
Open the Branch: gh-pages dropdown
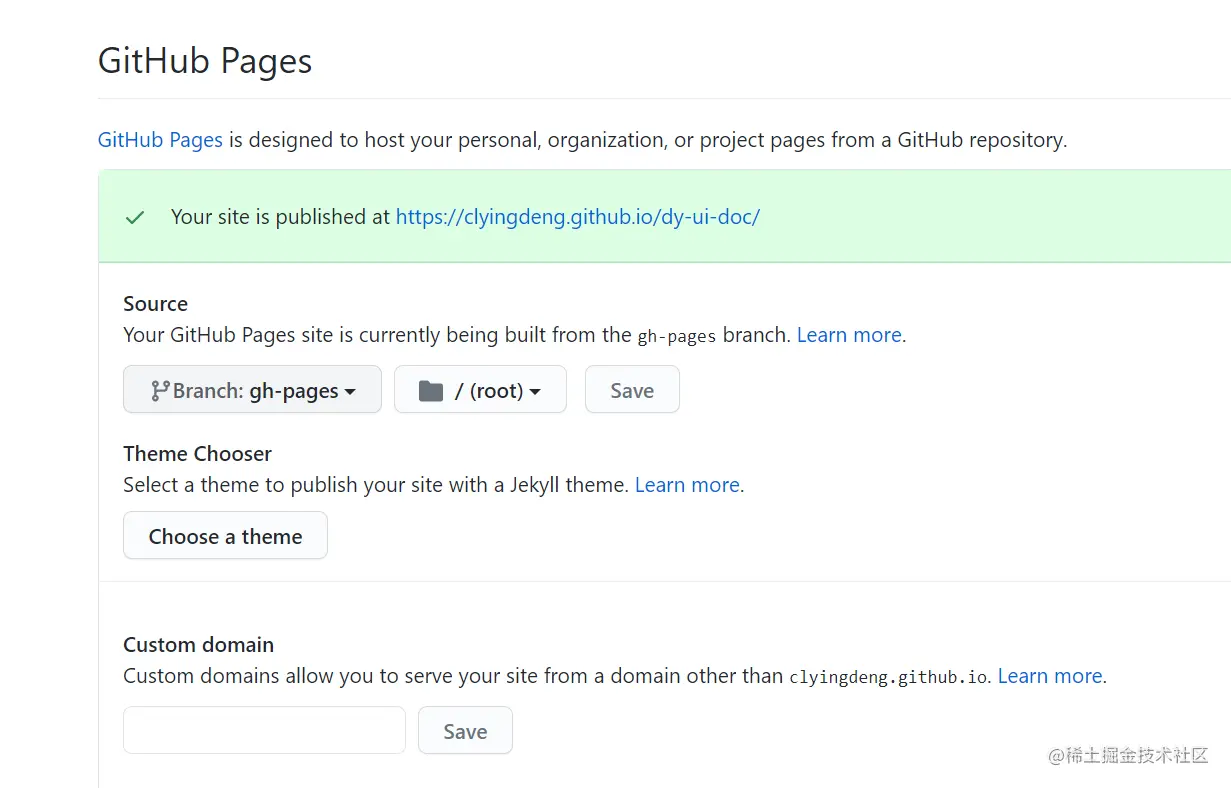252,390
